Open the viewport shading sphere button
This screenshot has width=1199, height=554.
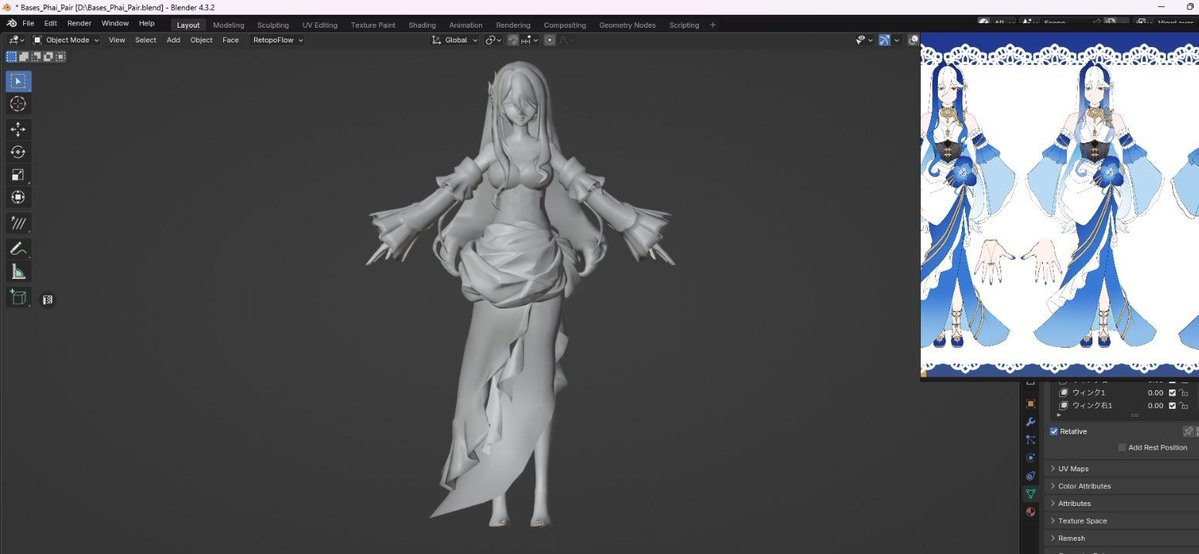tap(913, 40)
